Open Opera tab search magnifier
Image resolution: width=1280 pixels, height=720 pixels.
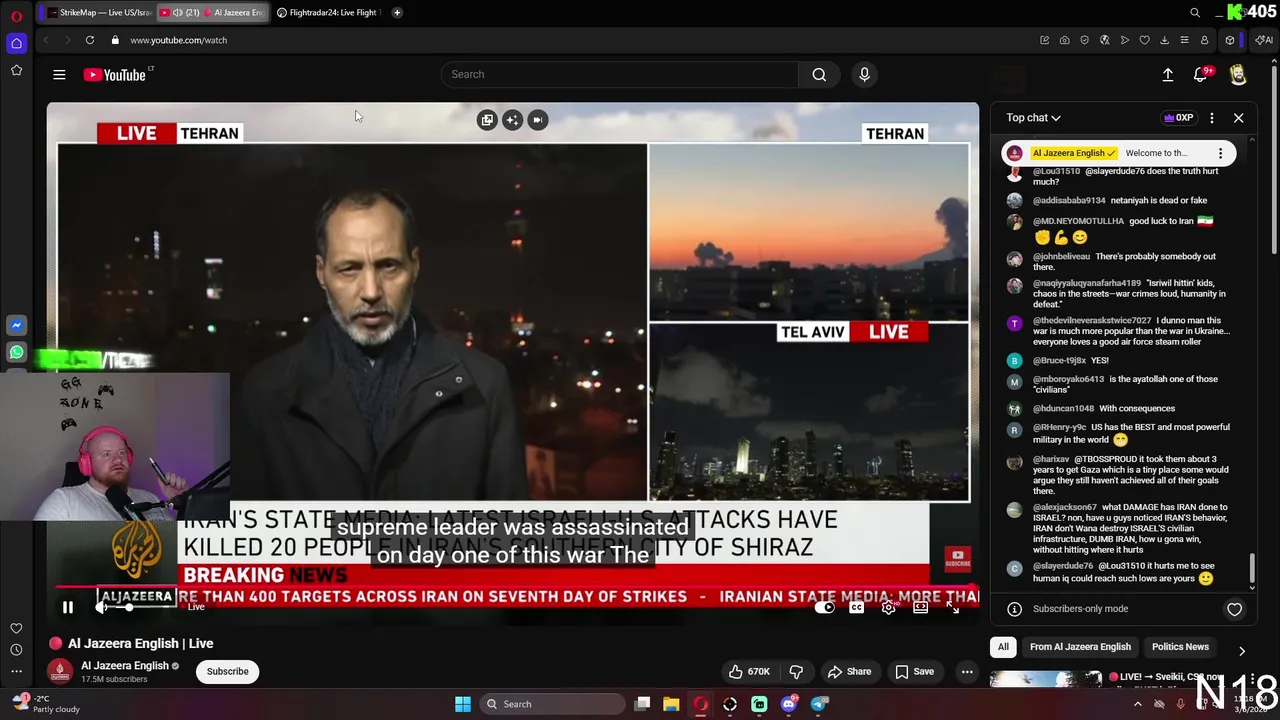pos(1195,13)
